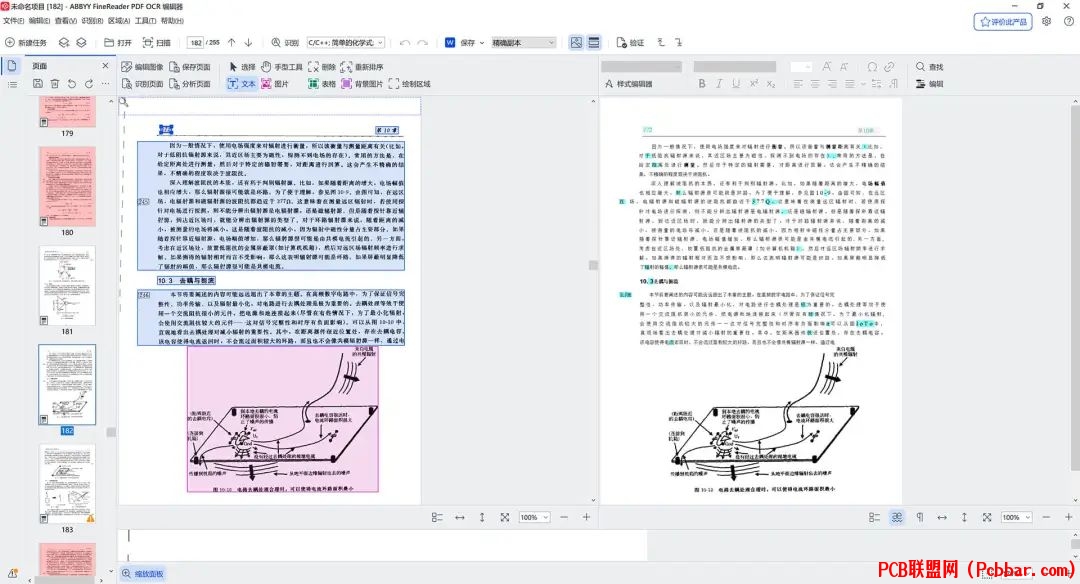Click the 重新排序 (Reorder areas) tool
1080x584 pixels.
coord(362,67)
